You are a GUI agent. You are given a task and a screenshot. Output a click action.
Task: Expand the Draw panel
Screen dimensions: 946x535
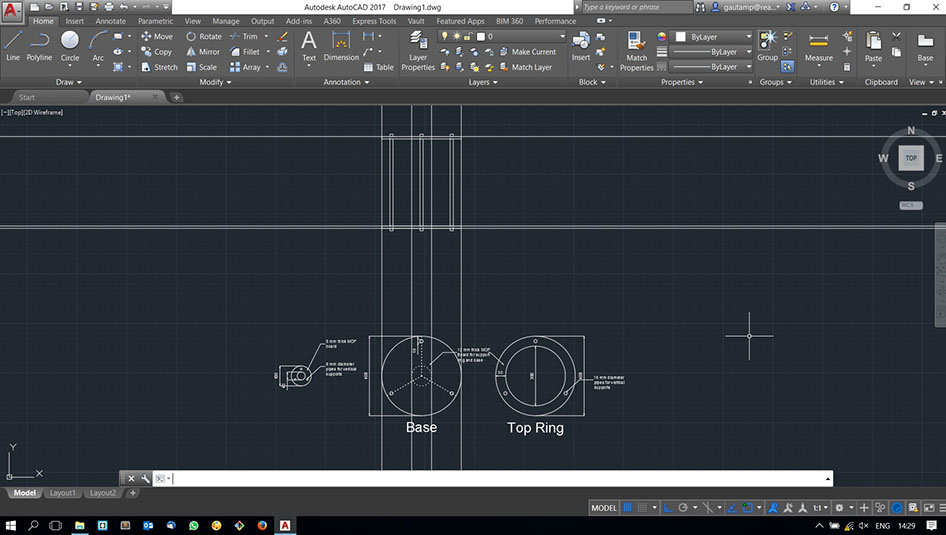[x=70, y=82]
